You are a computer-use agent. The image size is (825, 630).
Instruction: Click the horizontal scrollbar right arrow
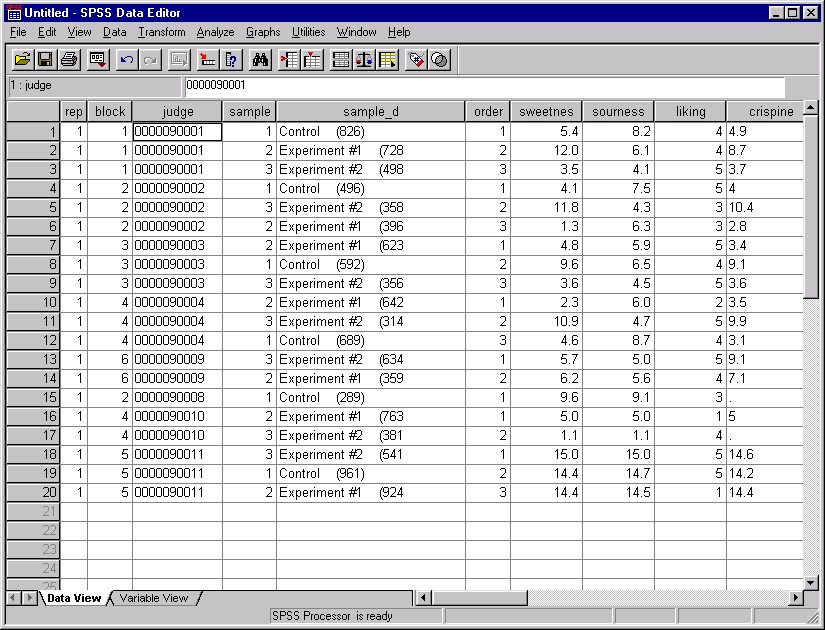(x=796, y=598)
